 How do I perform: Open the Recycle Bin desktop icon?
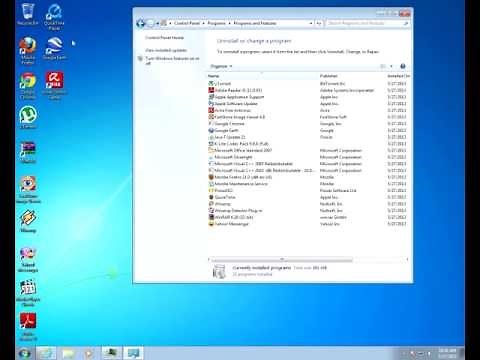point(28,14)
